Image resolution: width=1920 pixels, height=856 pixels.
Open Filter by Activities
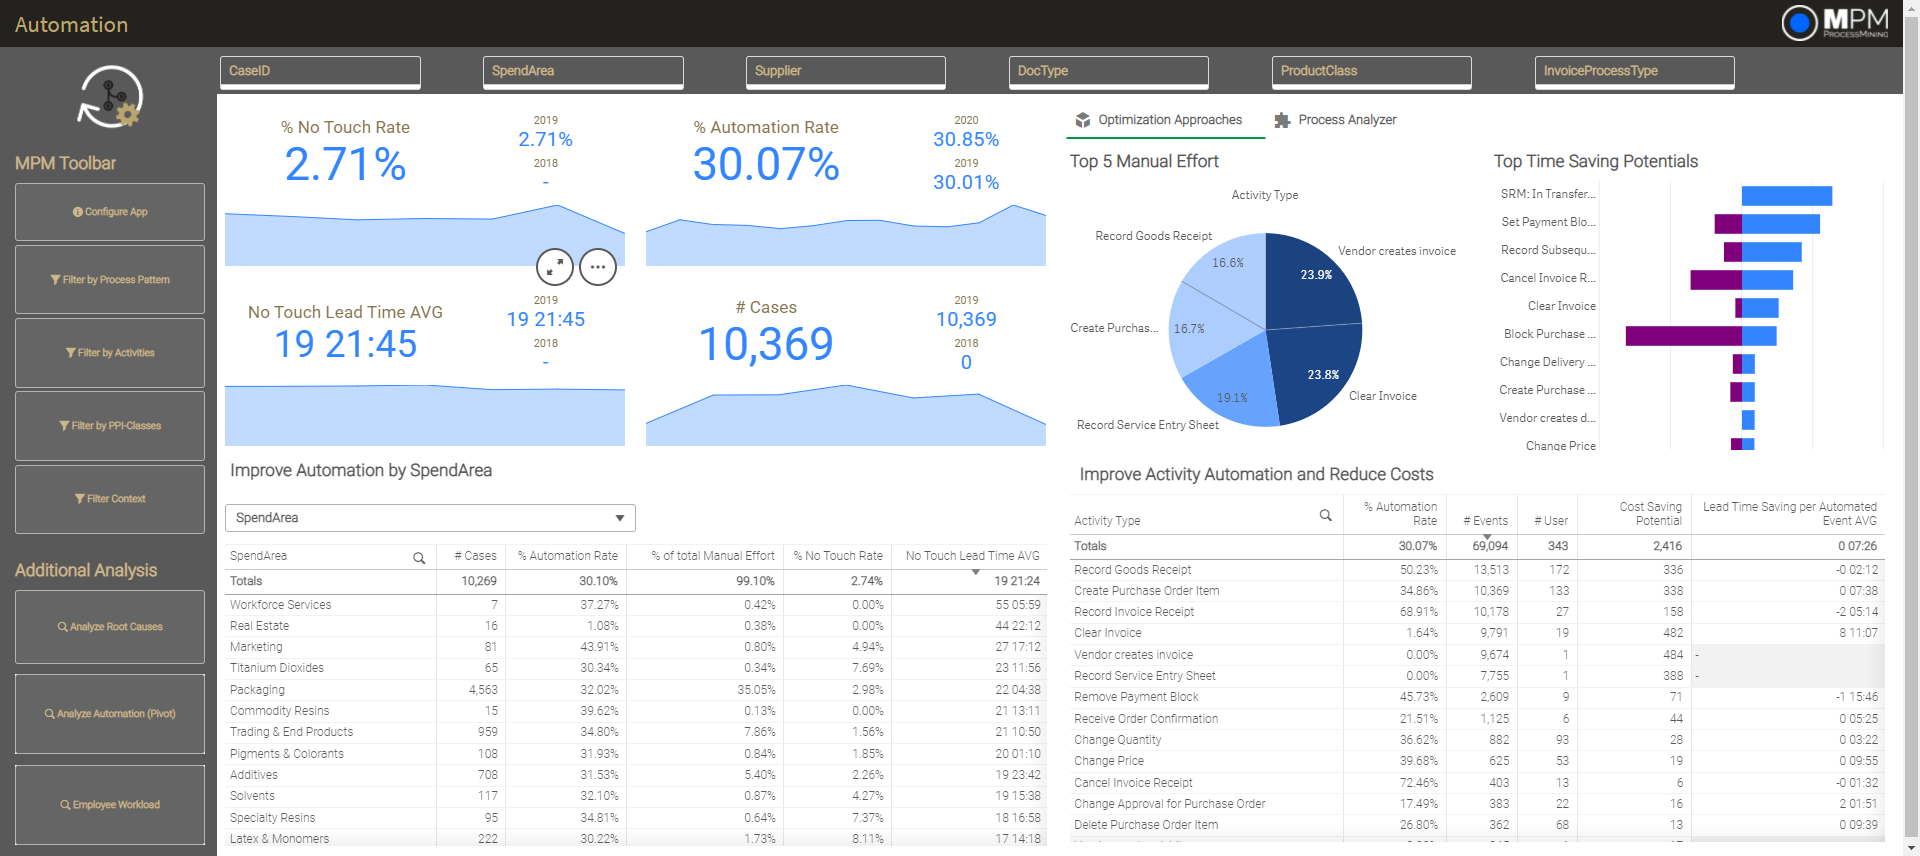pos(110,353)
